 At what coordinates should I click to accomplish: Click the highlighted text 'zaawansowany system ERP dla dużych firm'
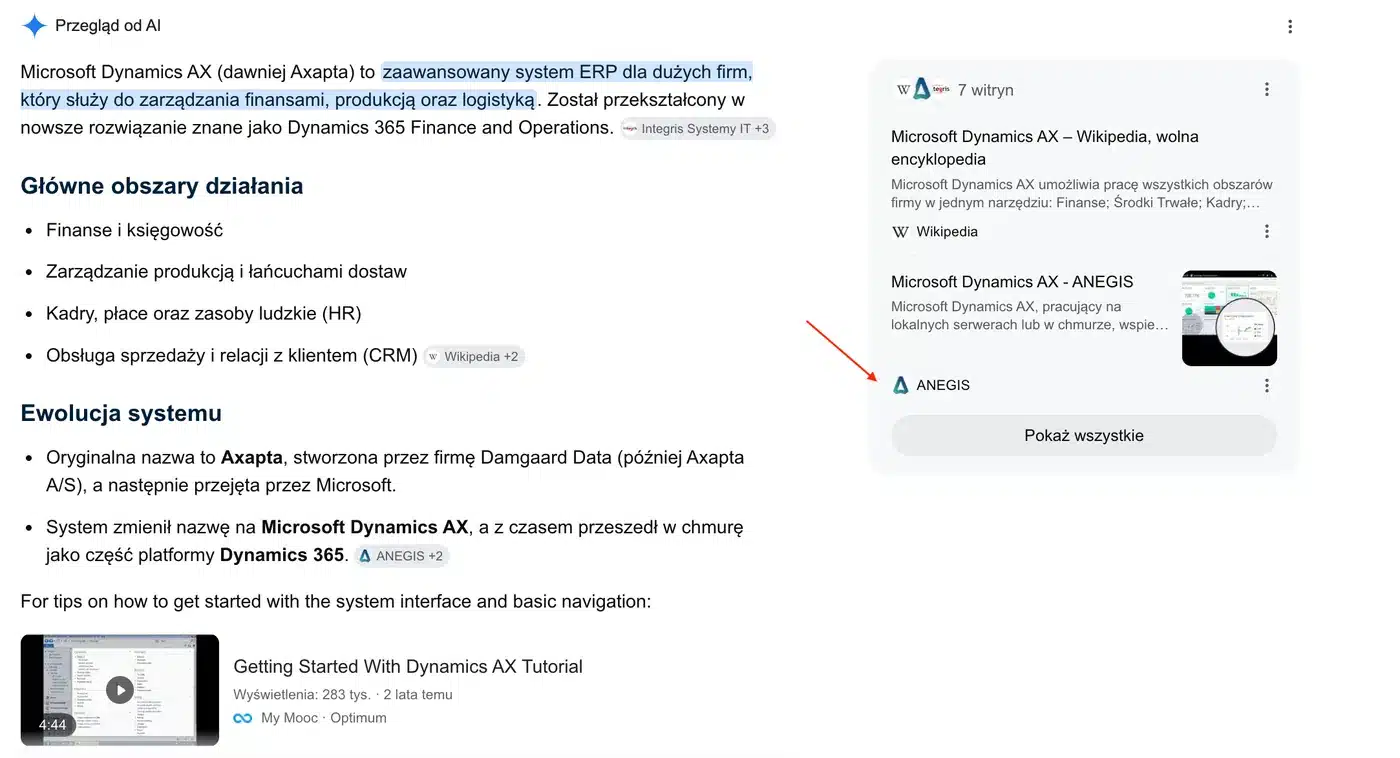567,72
